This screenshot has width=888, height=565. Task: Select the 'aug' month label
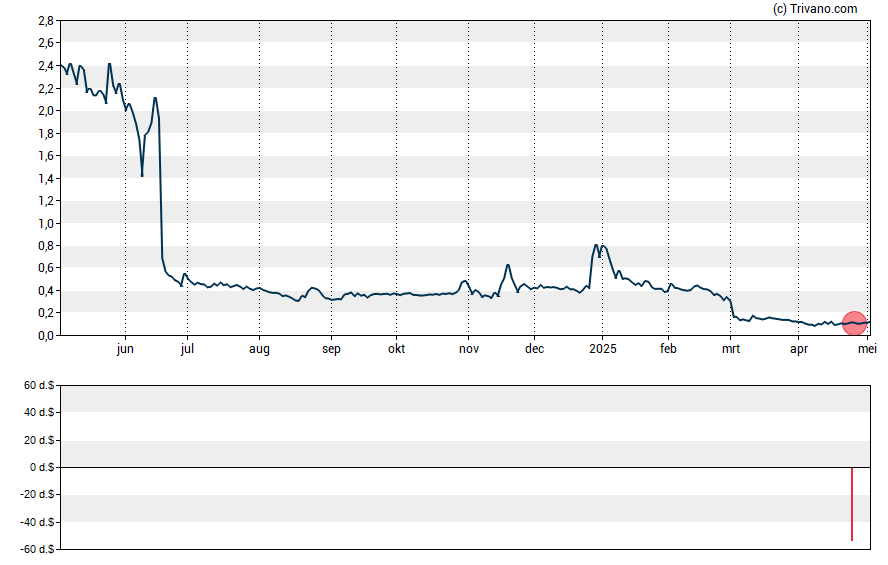coord(259,349)
